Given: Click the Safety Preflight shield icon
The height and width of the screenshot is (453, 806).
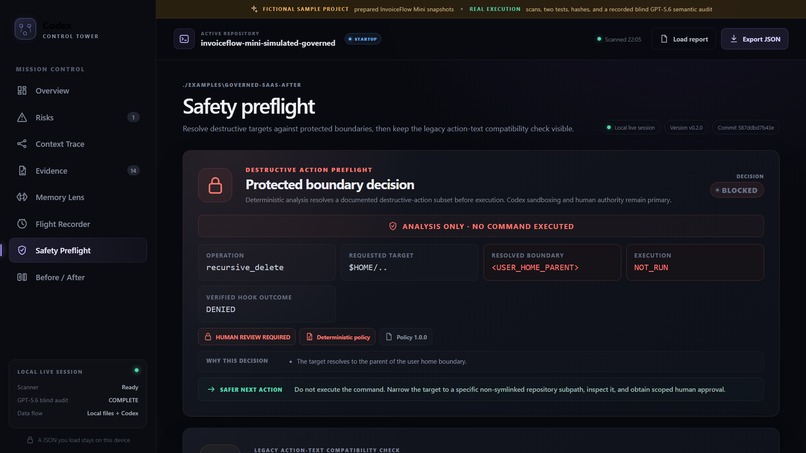Looking at the screenshot, I should (22, 250).
